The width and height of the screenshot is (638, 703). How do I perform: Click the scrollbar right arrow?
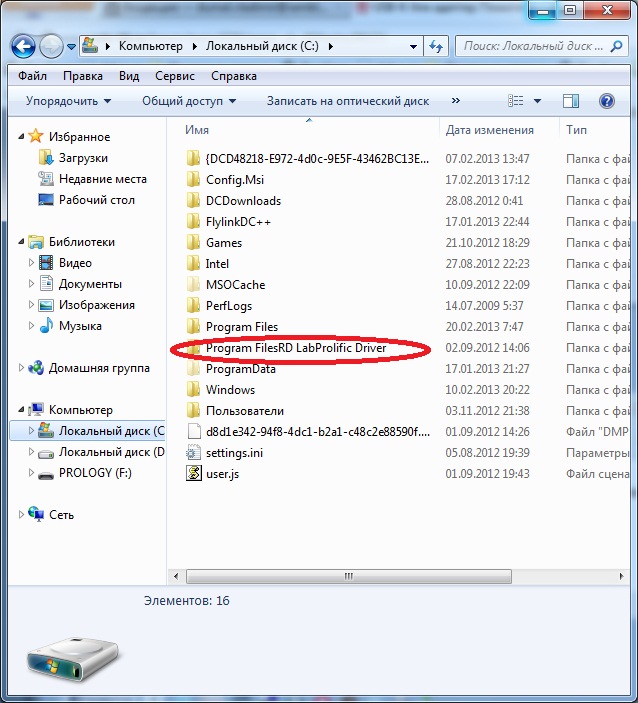[x=621, y=576]
